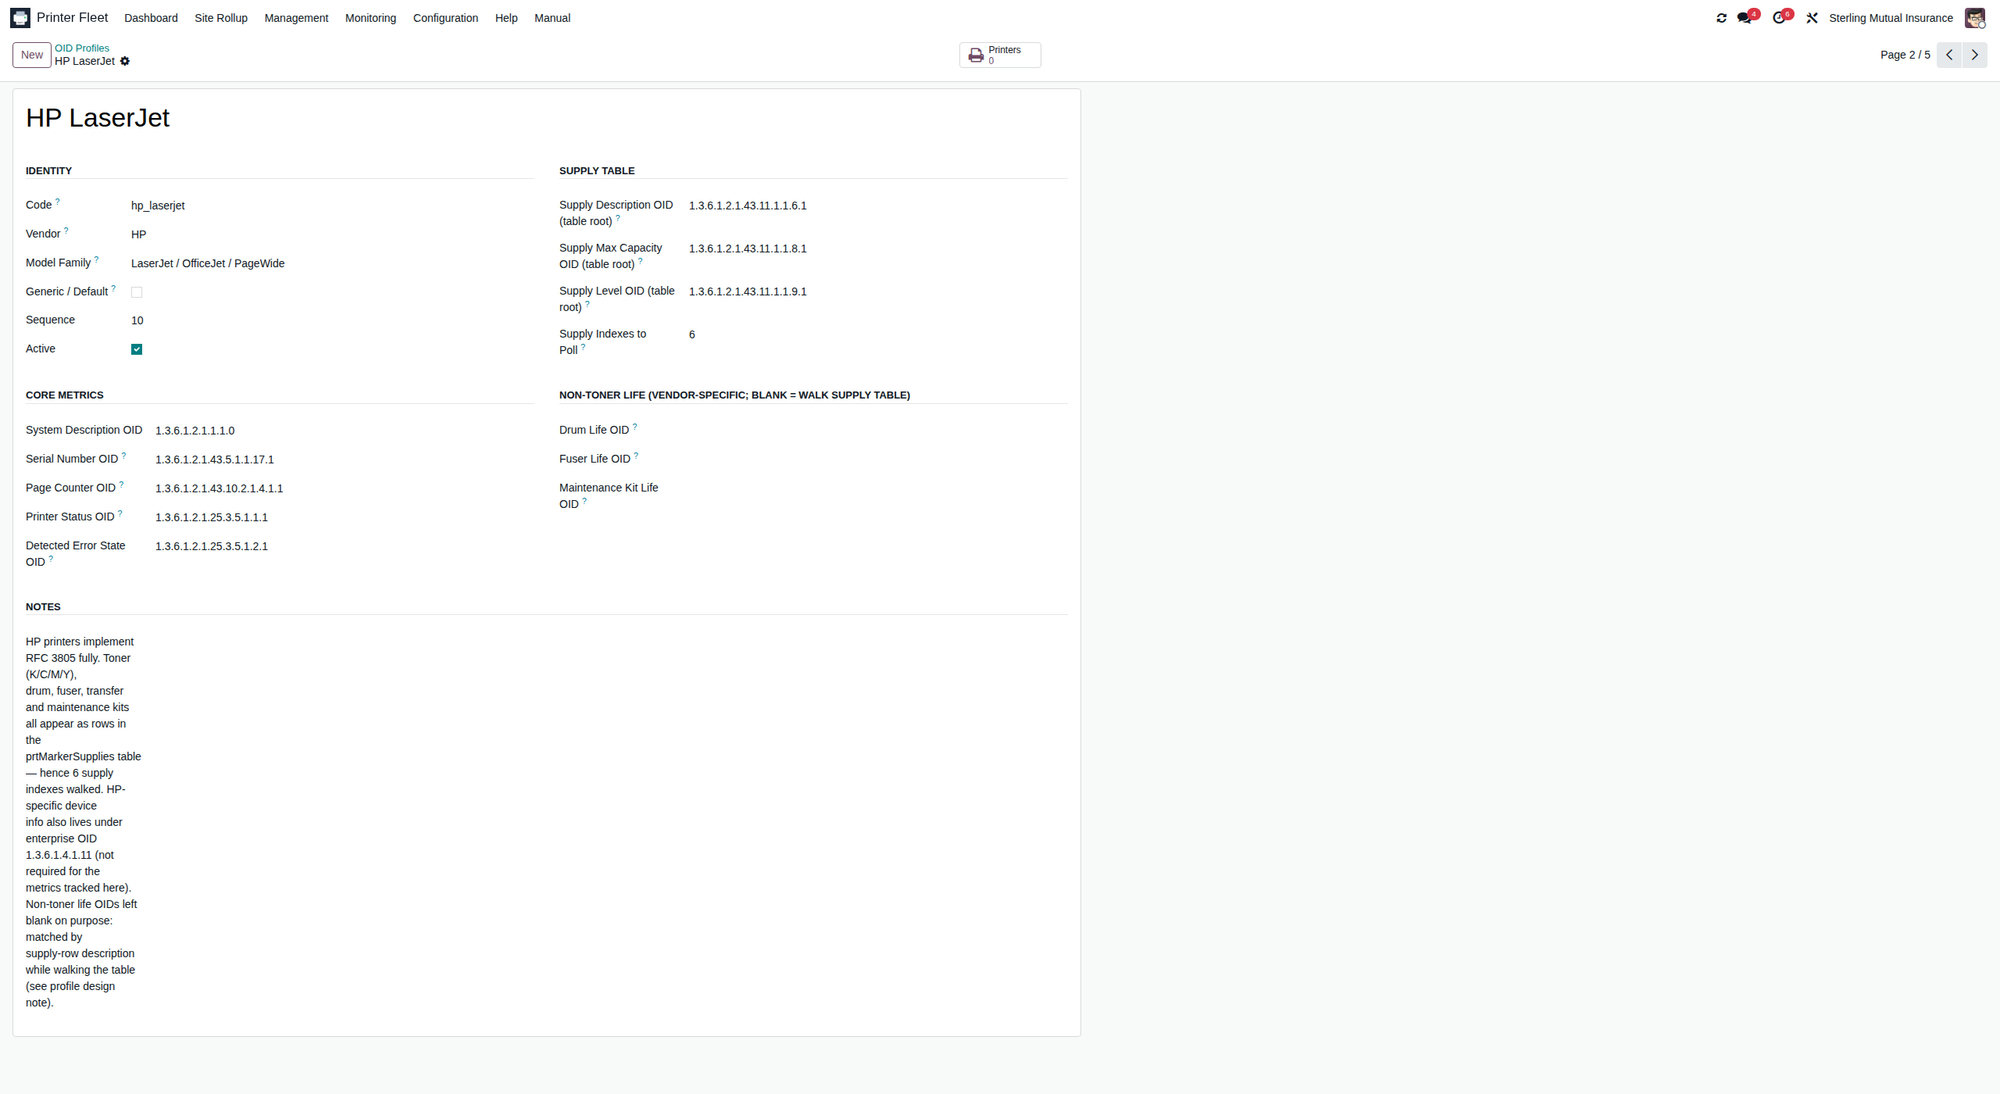
Task: Show the help tooltip for Page Counter OID
Action: coord(122,485)
